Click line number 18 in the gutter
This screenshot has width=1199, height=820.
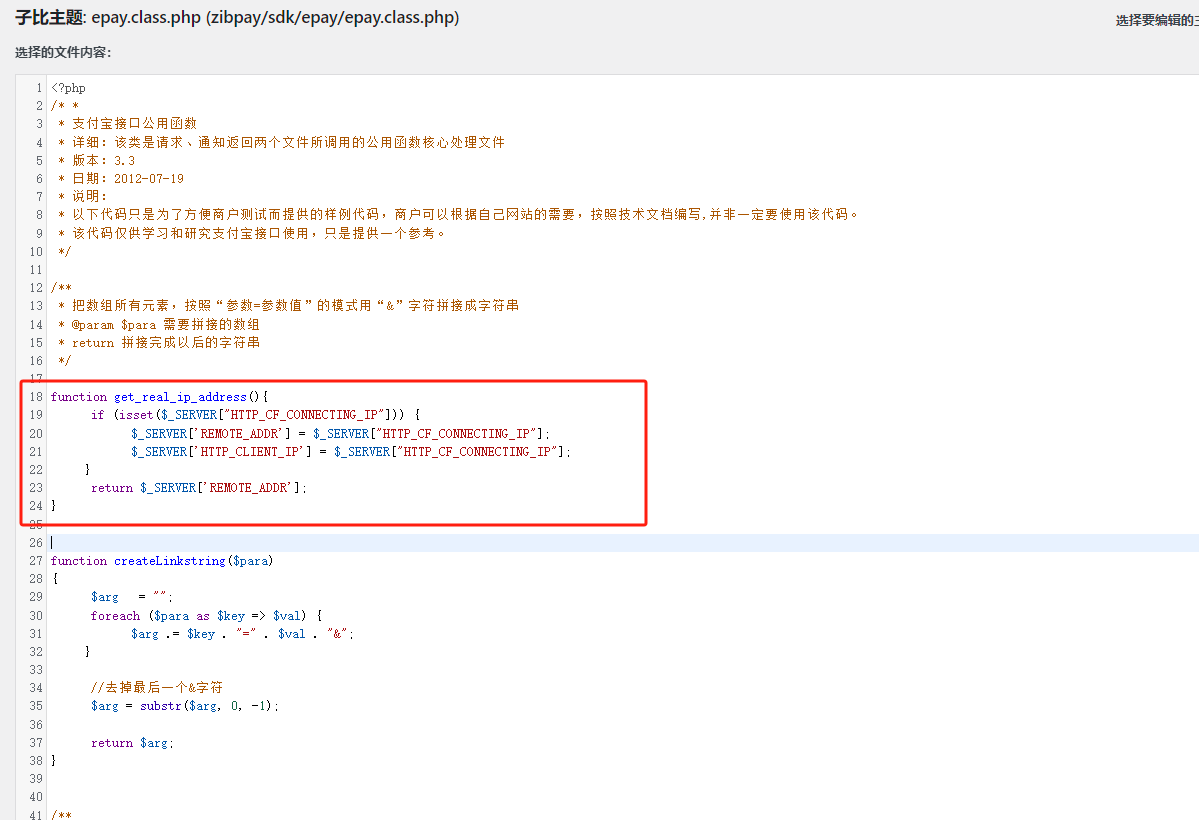click(36, 397)
